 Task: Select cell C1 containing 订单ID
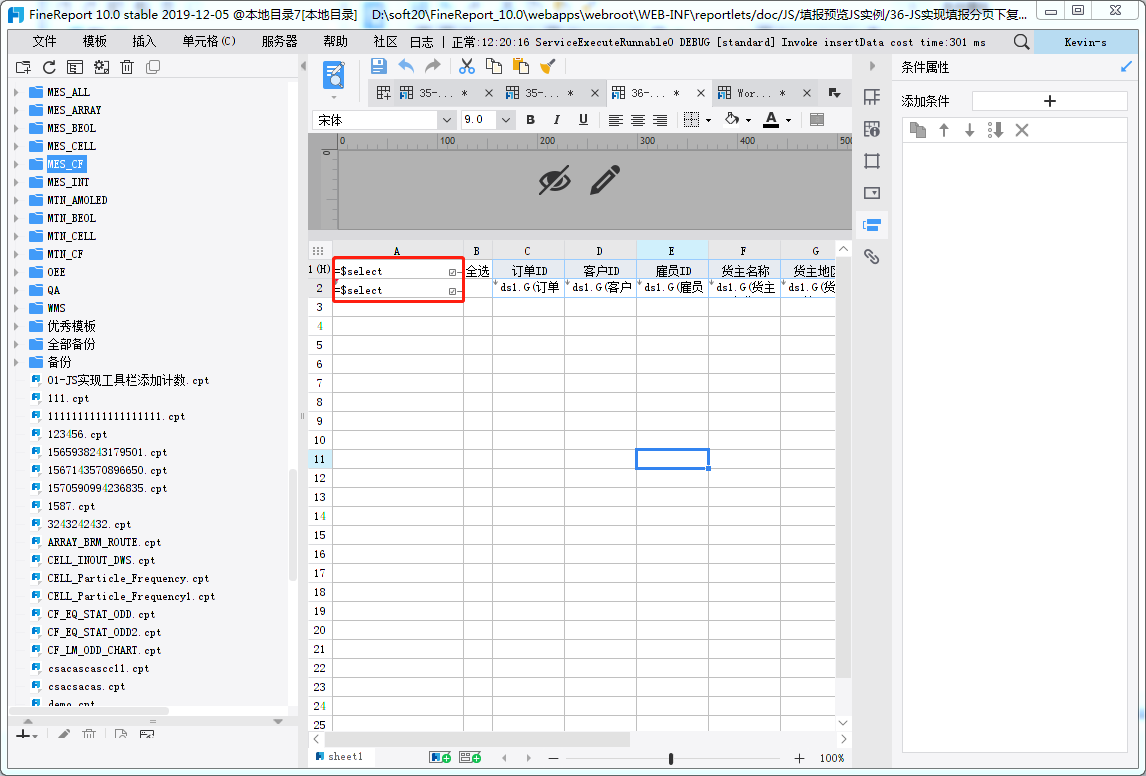tap(528, 270)
